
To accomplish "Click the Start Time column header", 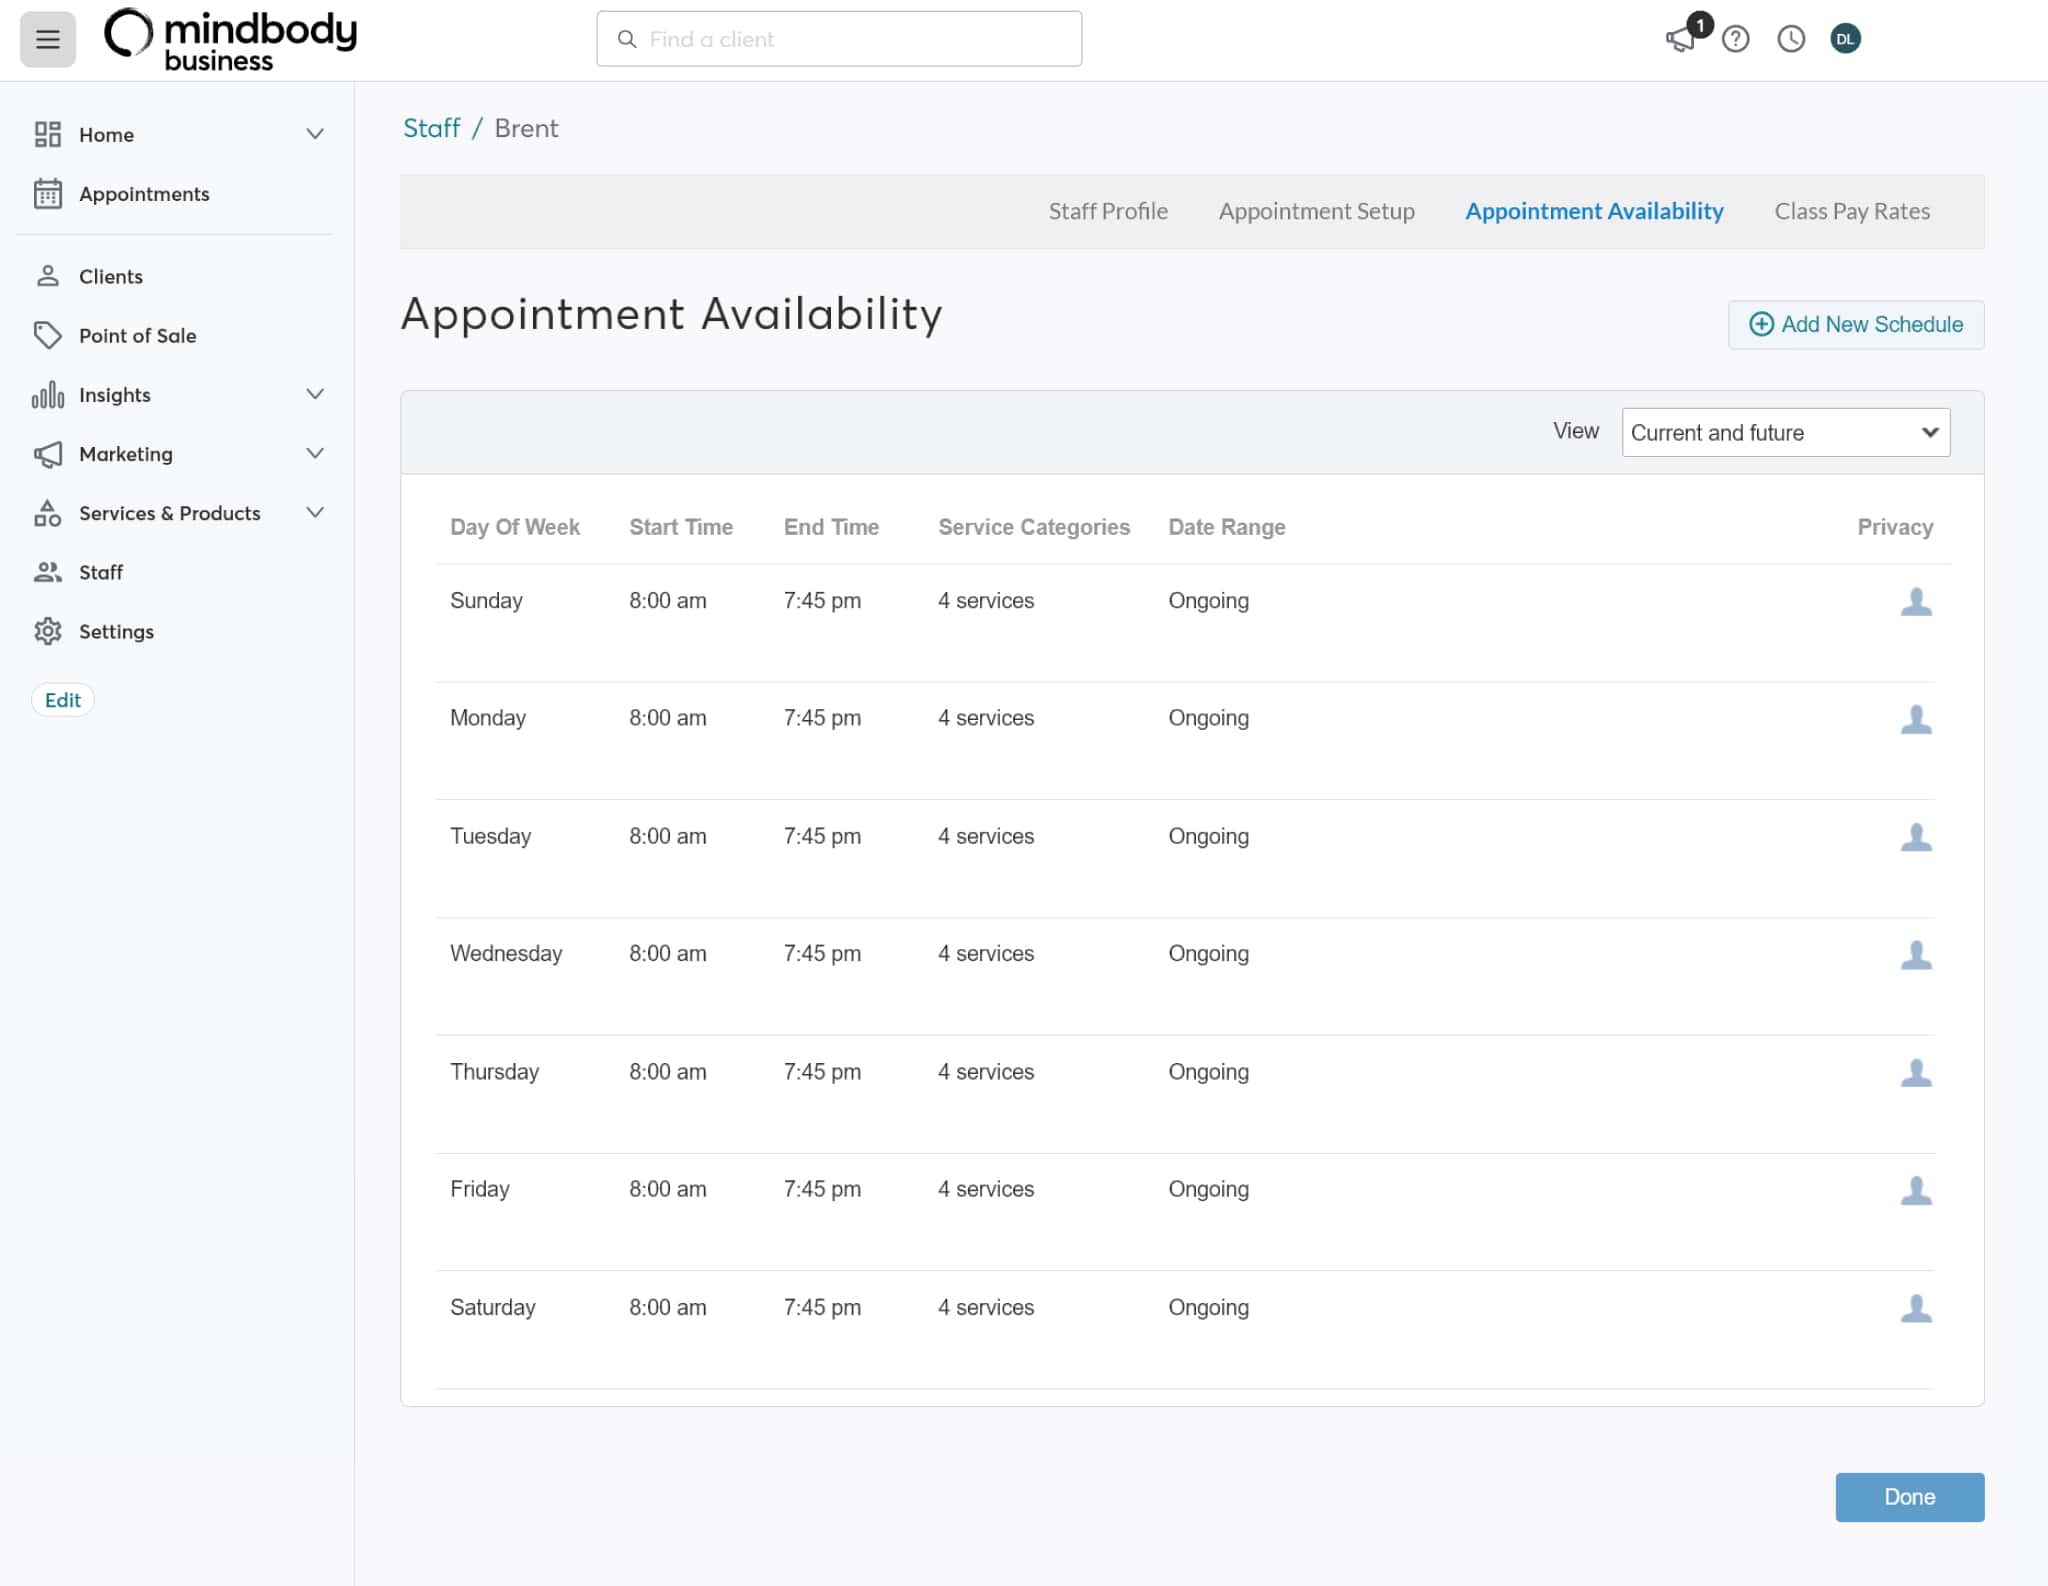I will click(x=681, y=527).
